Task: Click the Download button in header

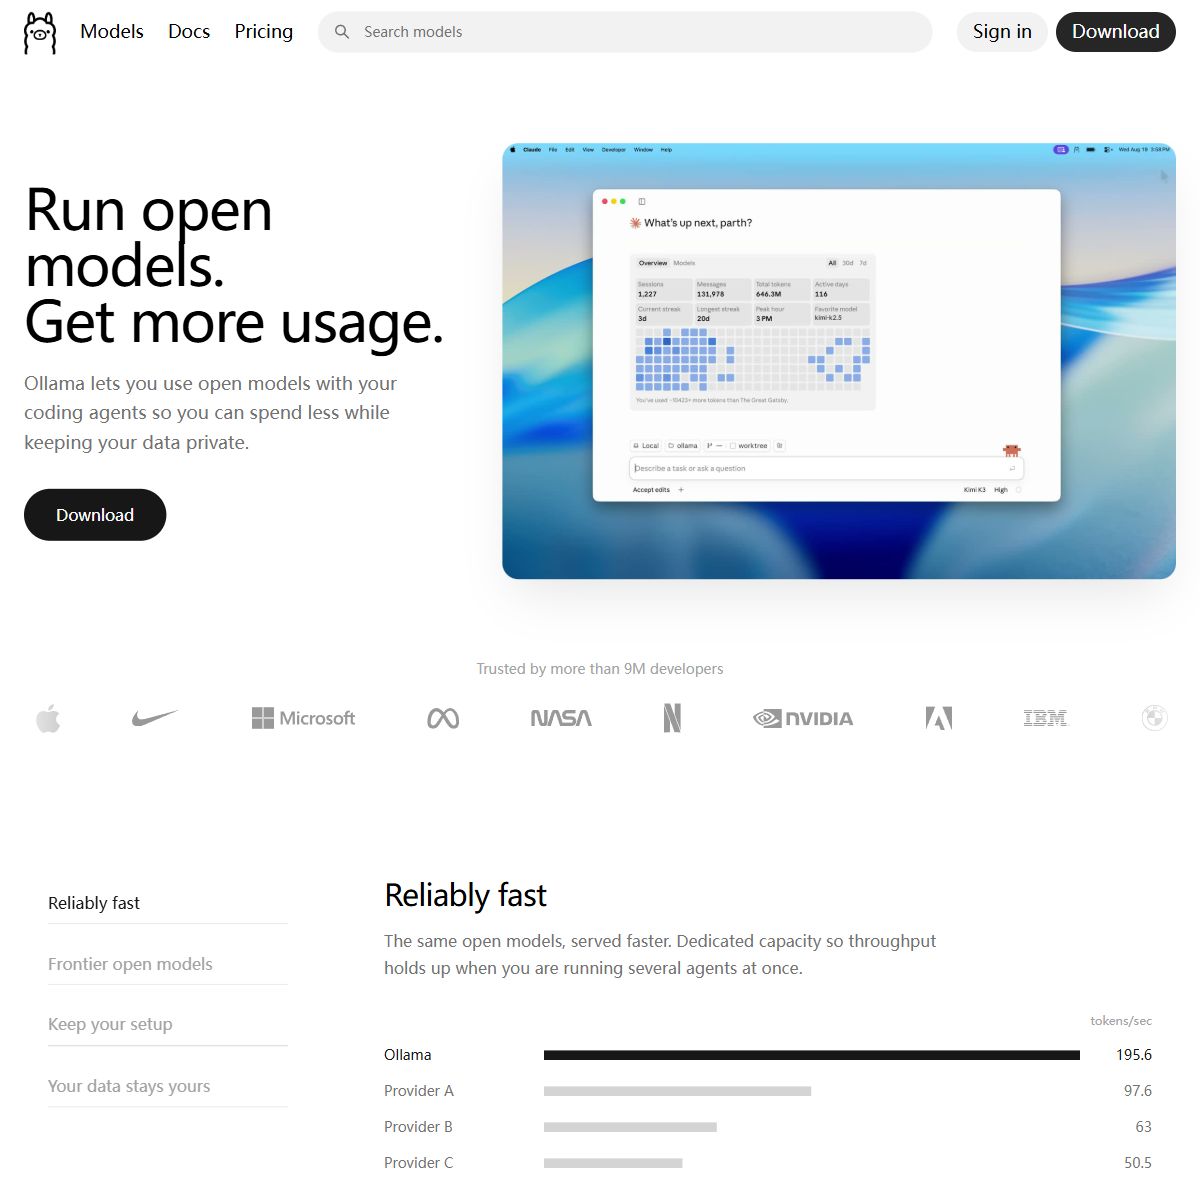Action: 1116,32
